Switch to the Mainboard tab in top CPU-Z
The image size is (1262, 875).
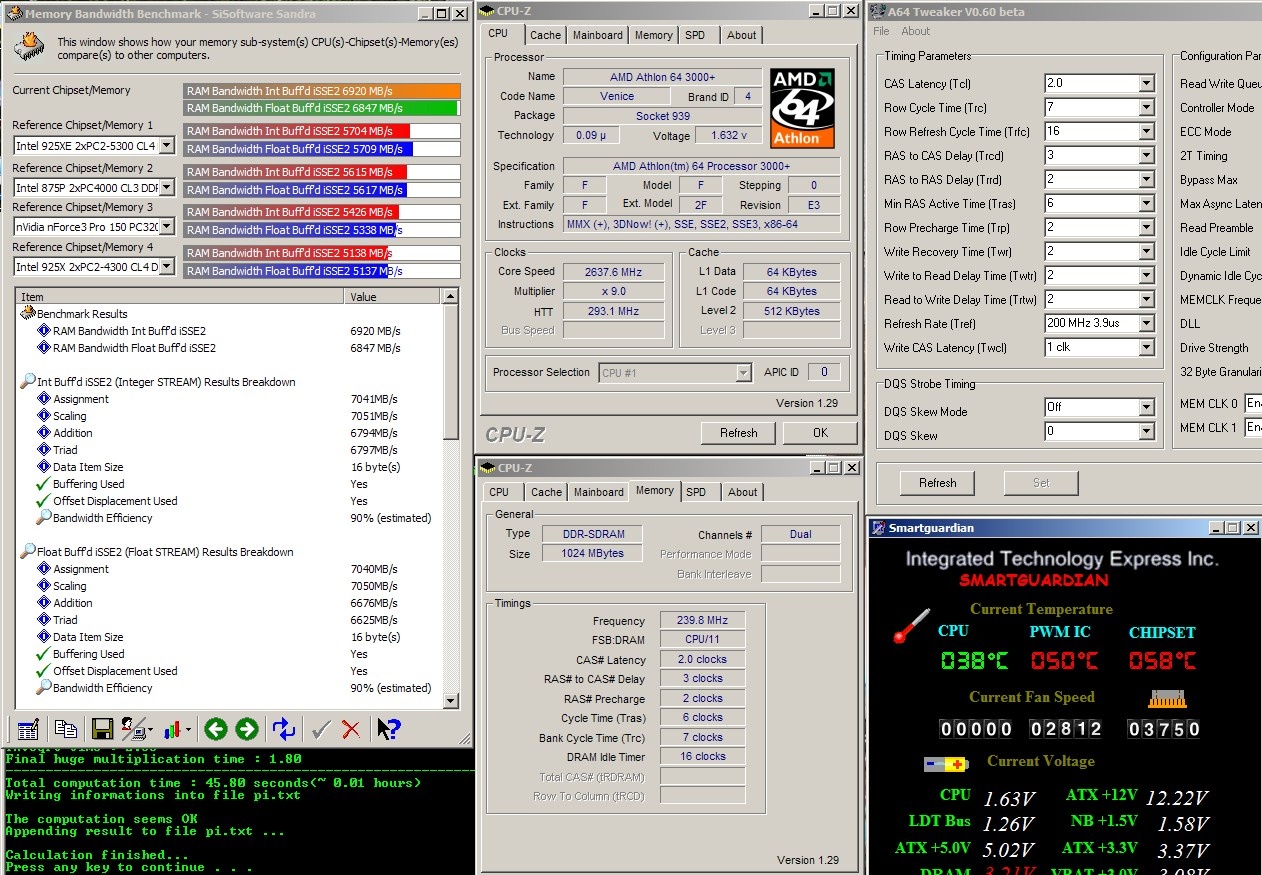597,35
